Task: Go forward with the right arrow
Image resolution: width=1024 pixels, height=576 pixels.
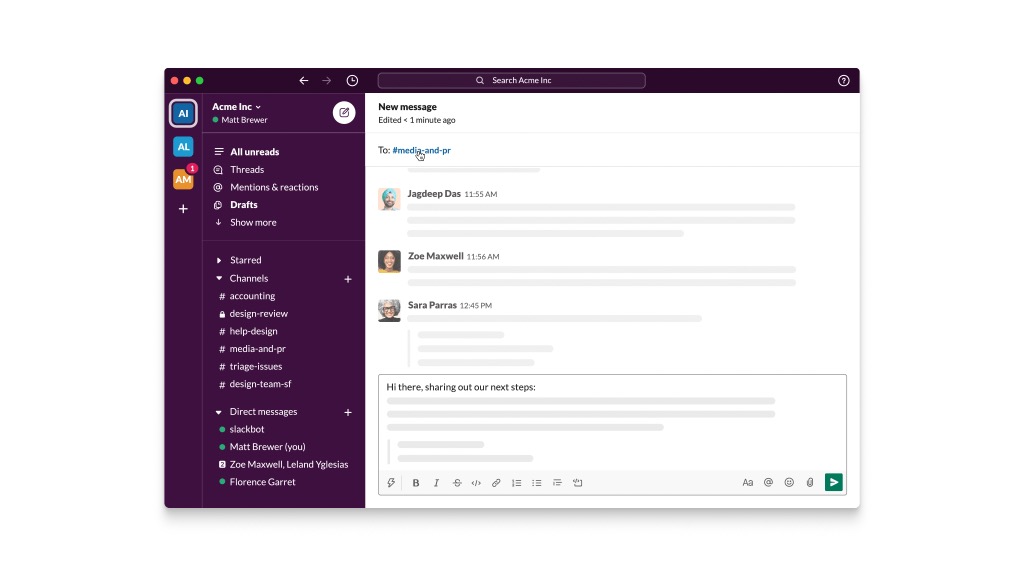Action: point(327,80)
